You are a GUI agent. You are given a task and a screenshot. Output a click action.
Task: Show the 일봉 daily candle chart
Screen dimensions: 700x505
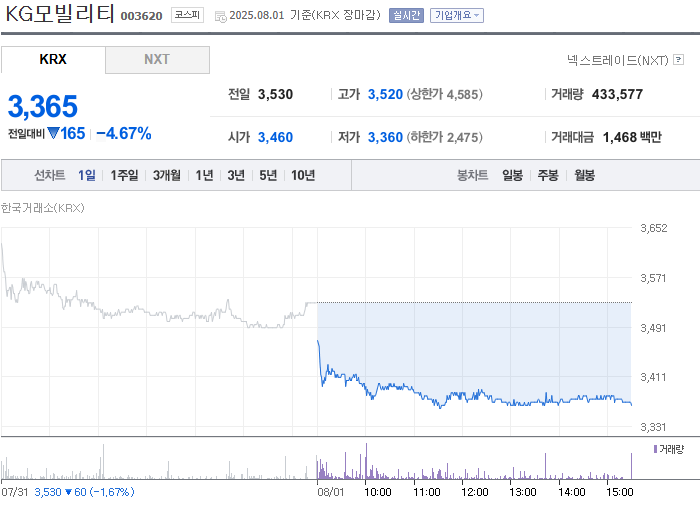(512, 175)
